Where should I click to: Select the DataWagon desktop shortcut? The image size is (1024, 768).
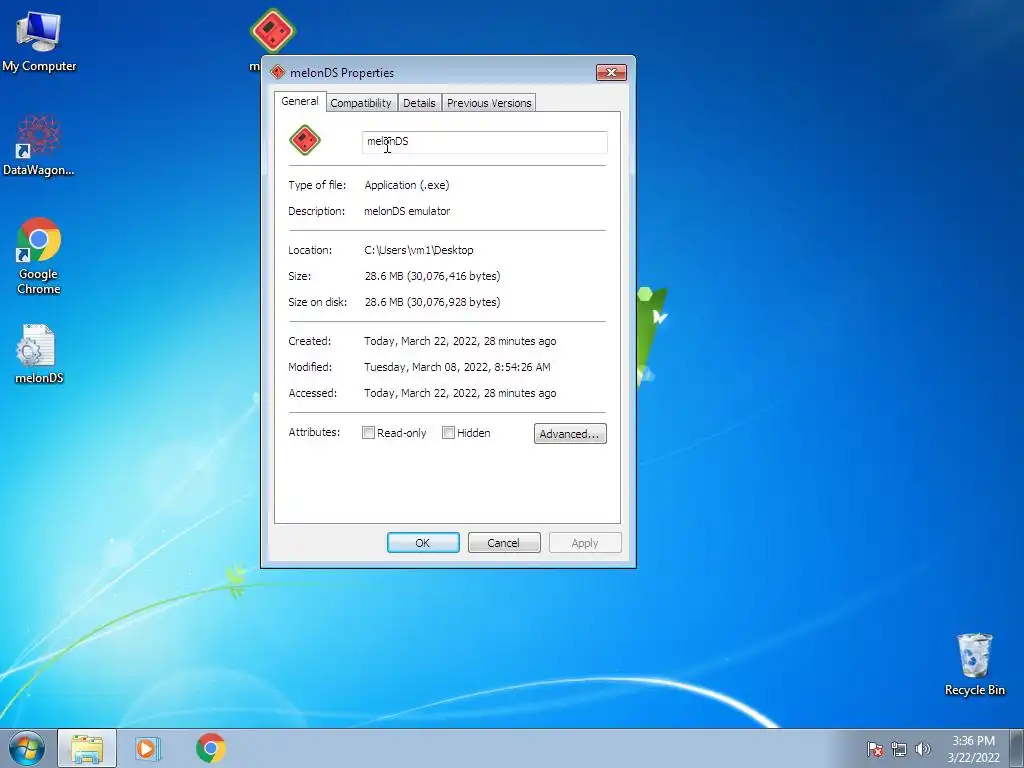[x=39, y=145]
